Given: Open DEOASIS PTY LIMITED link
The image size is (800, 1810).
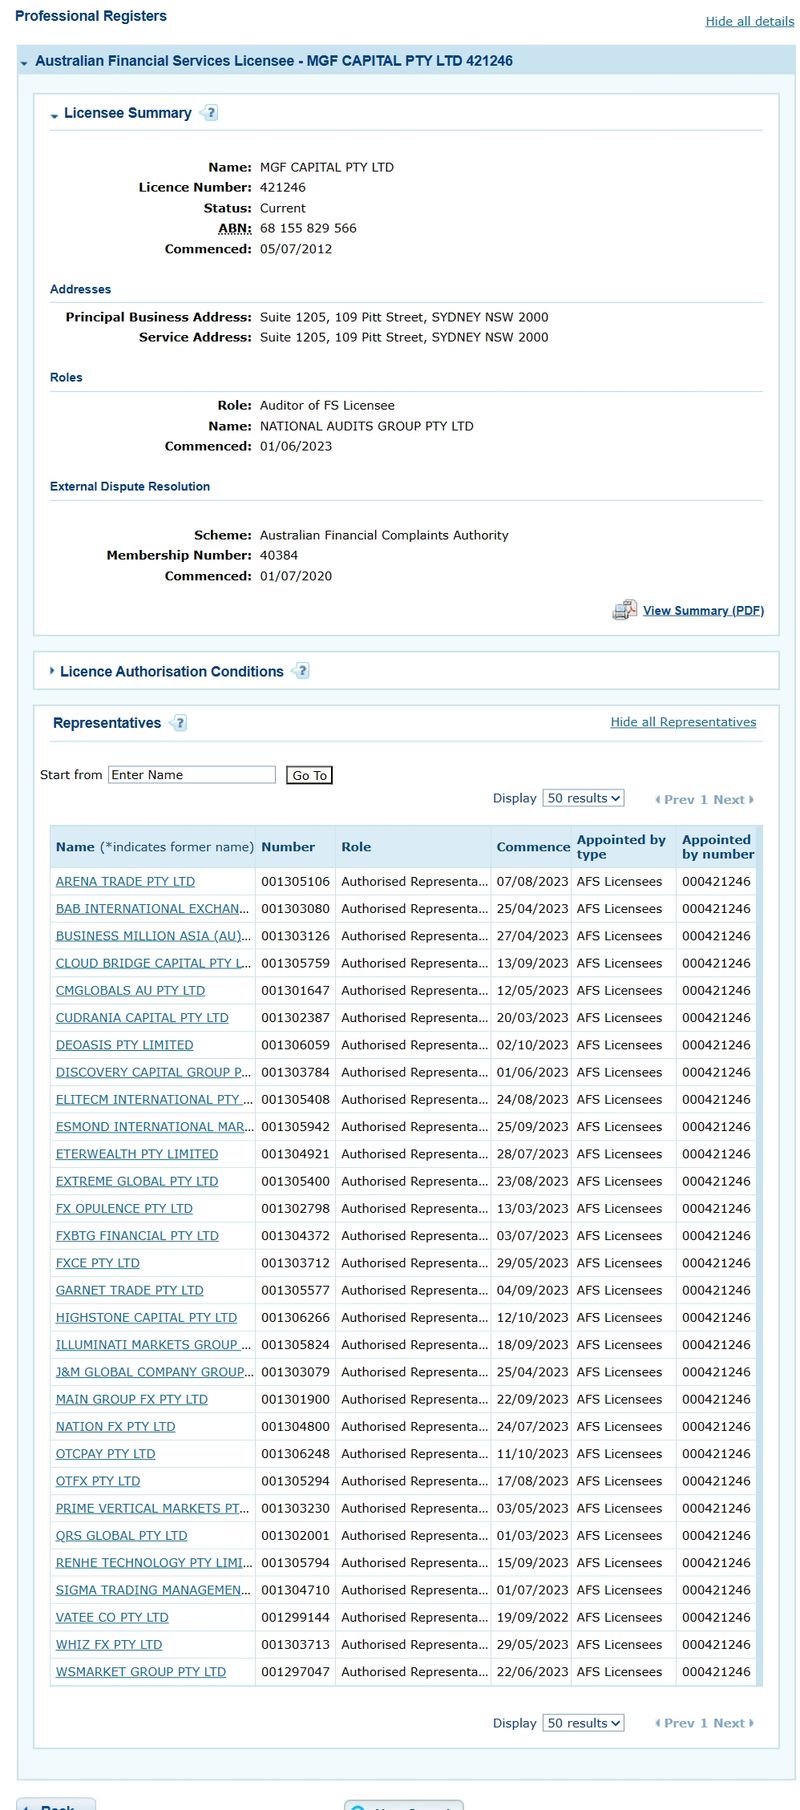Looking at the screenshot, I should [124, 1045].
